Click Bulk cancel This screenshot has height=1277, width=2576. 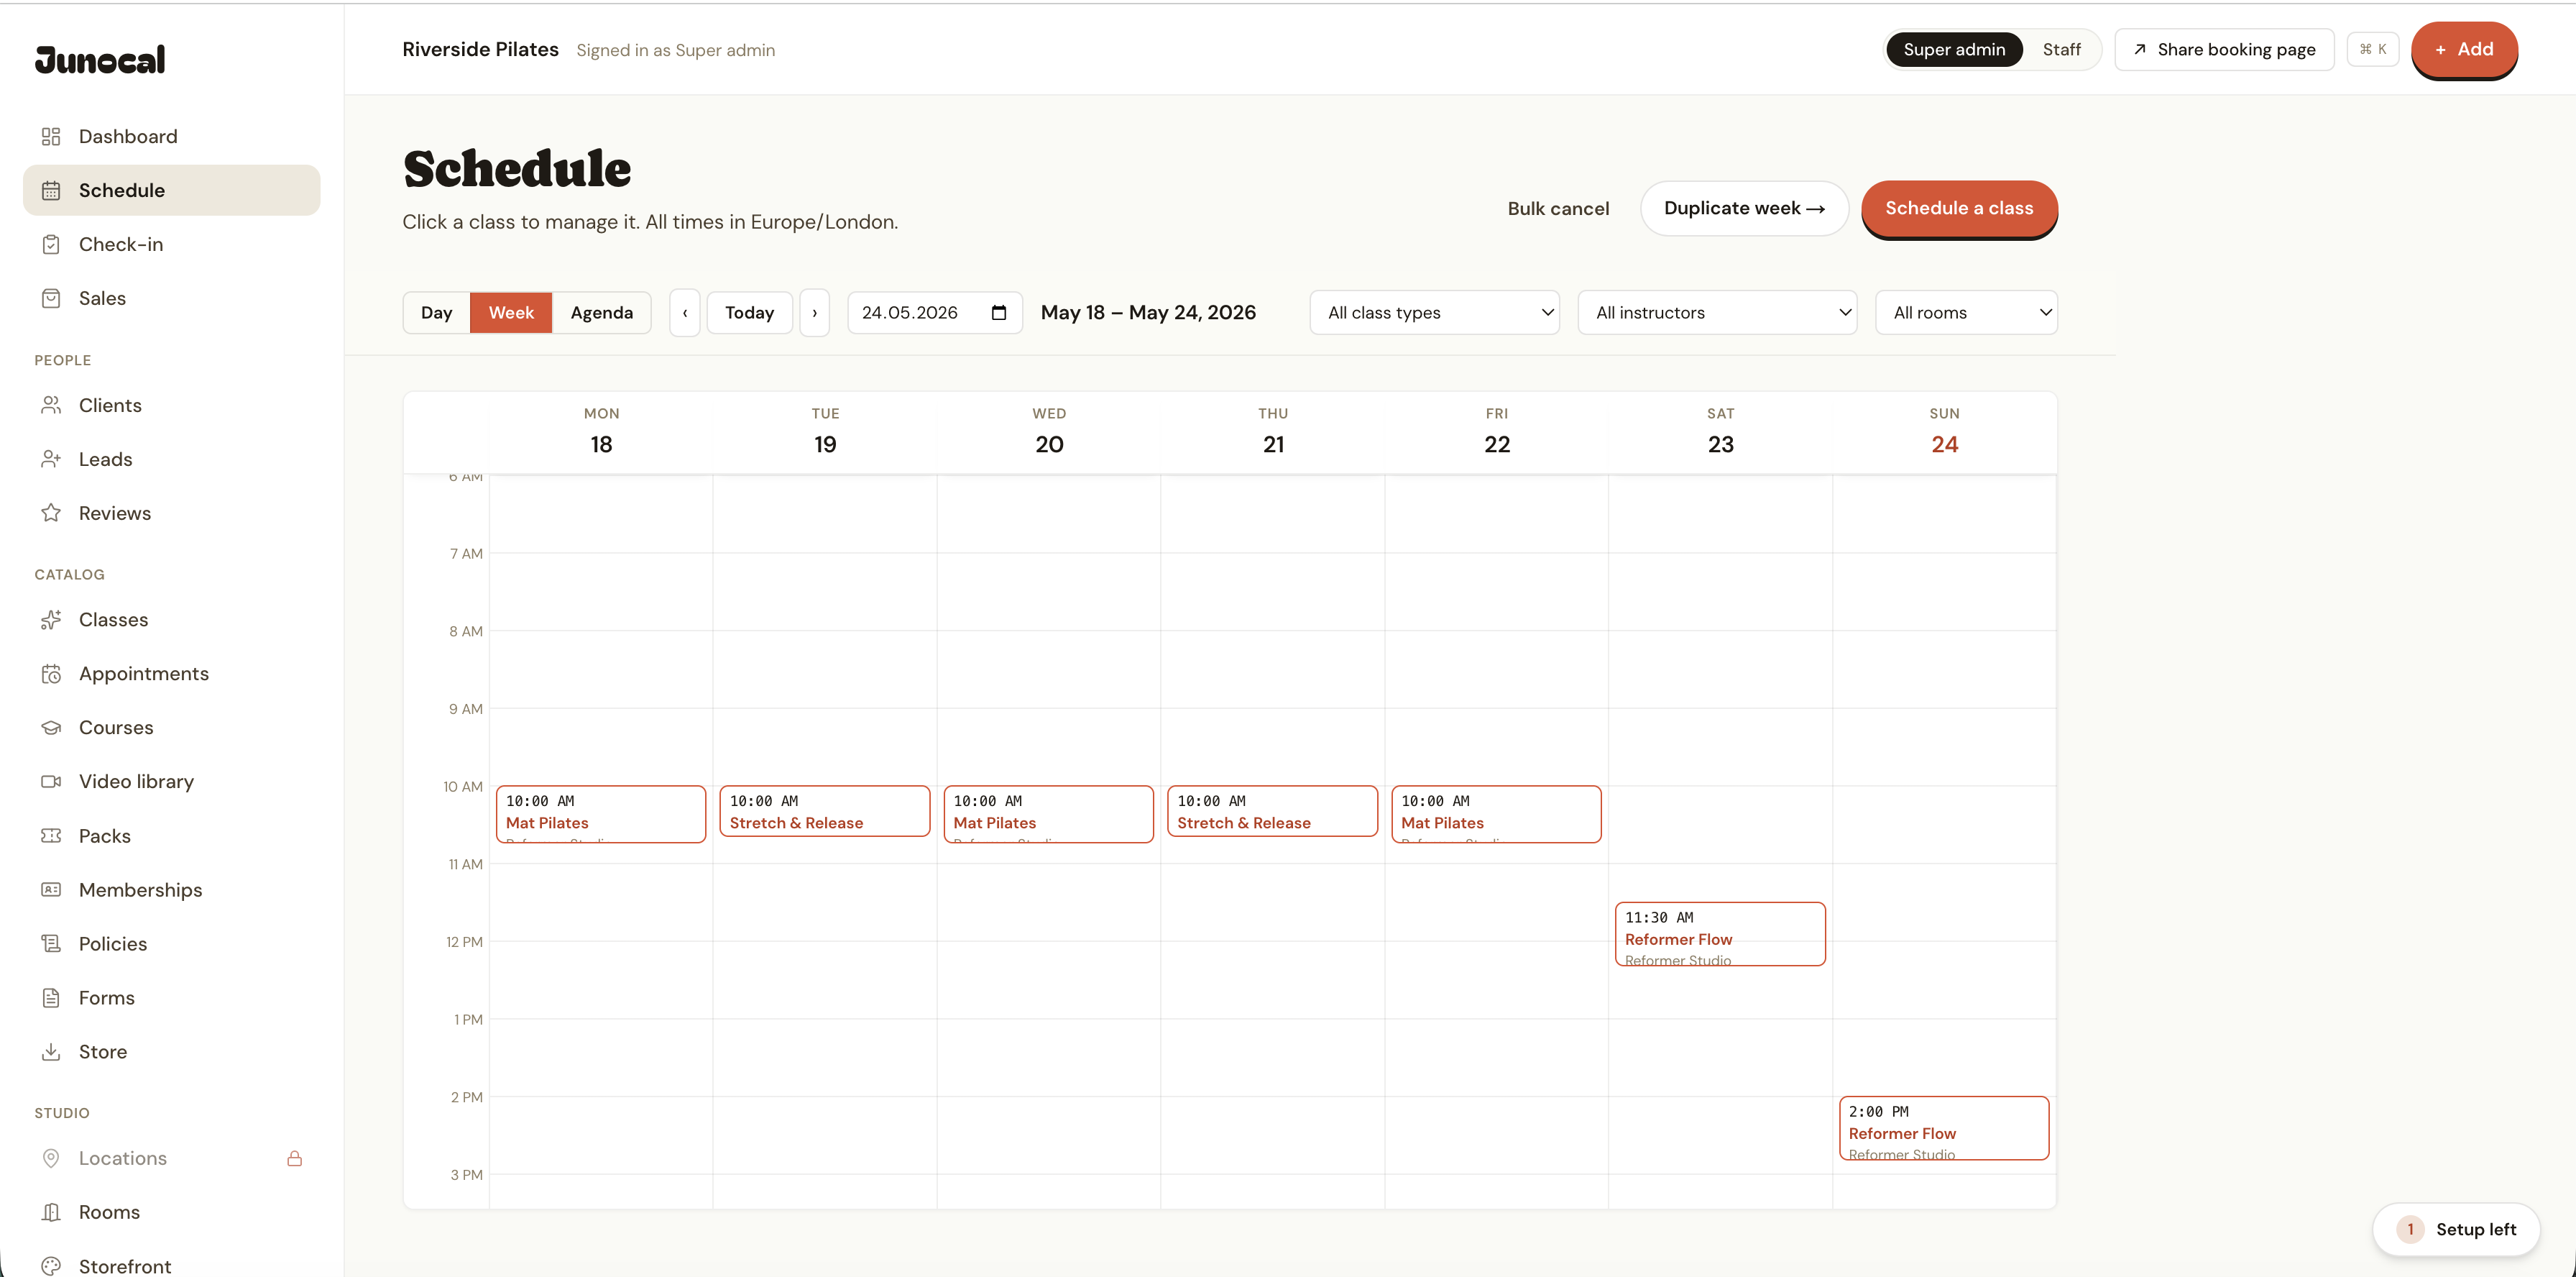coord(1558,208)
